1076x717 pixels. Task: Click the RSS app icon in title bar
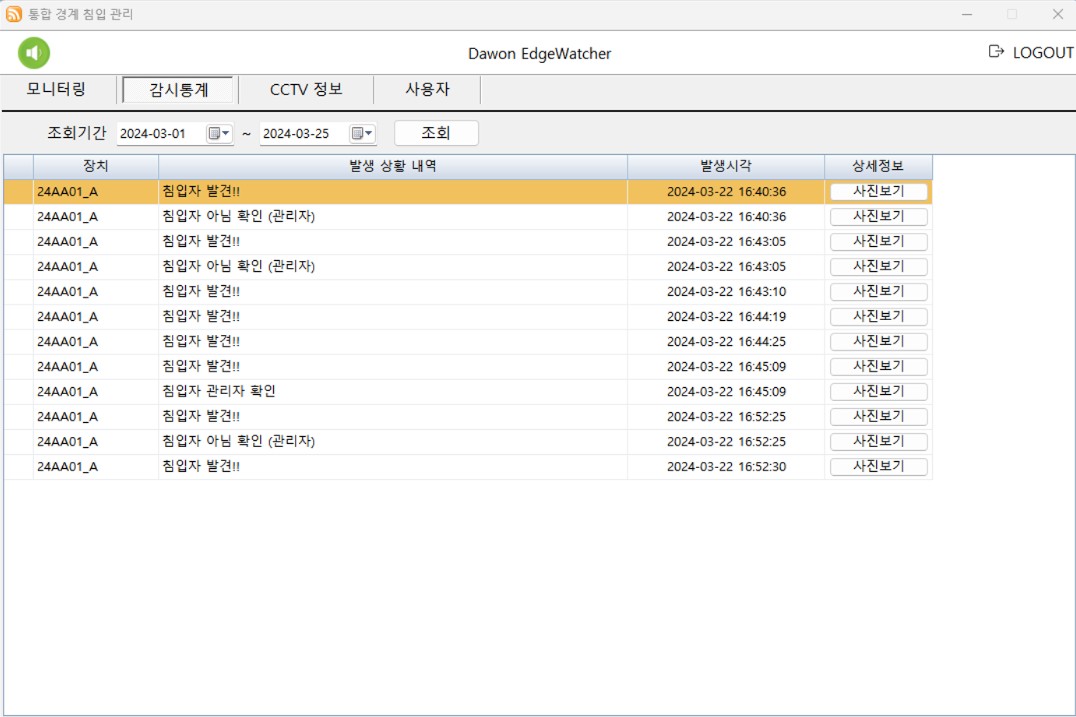pyautogui.click(x=14, y=14)
